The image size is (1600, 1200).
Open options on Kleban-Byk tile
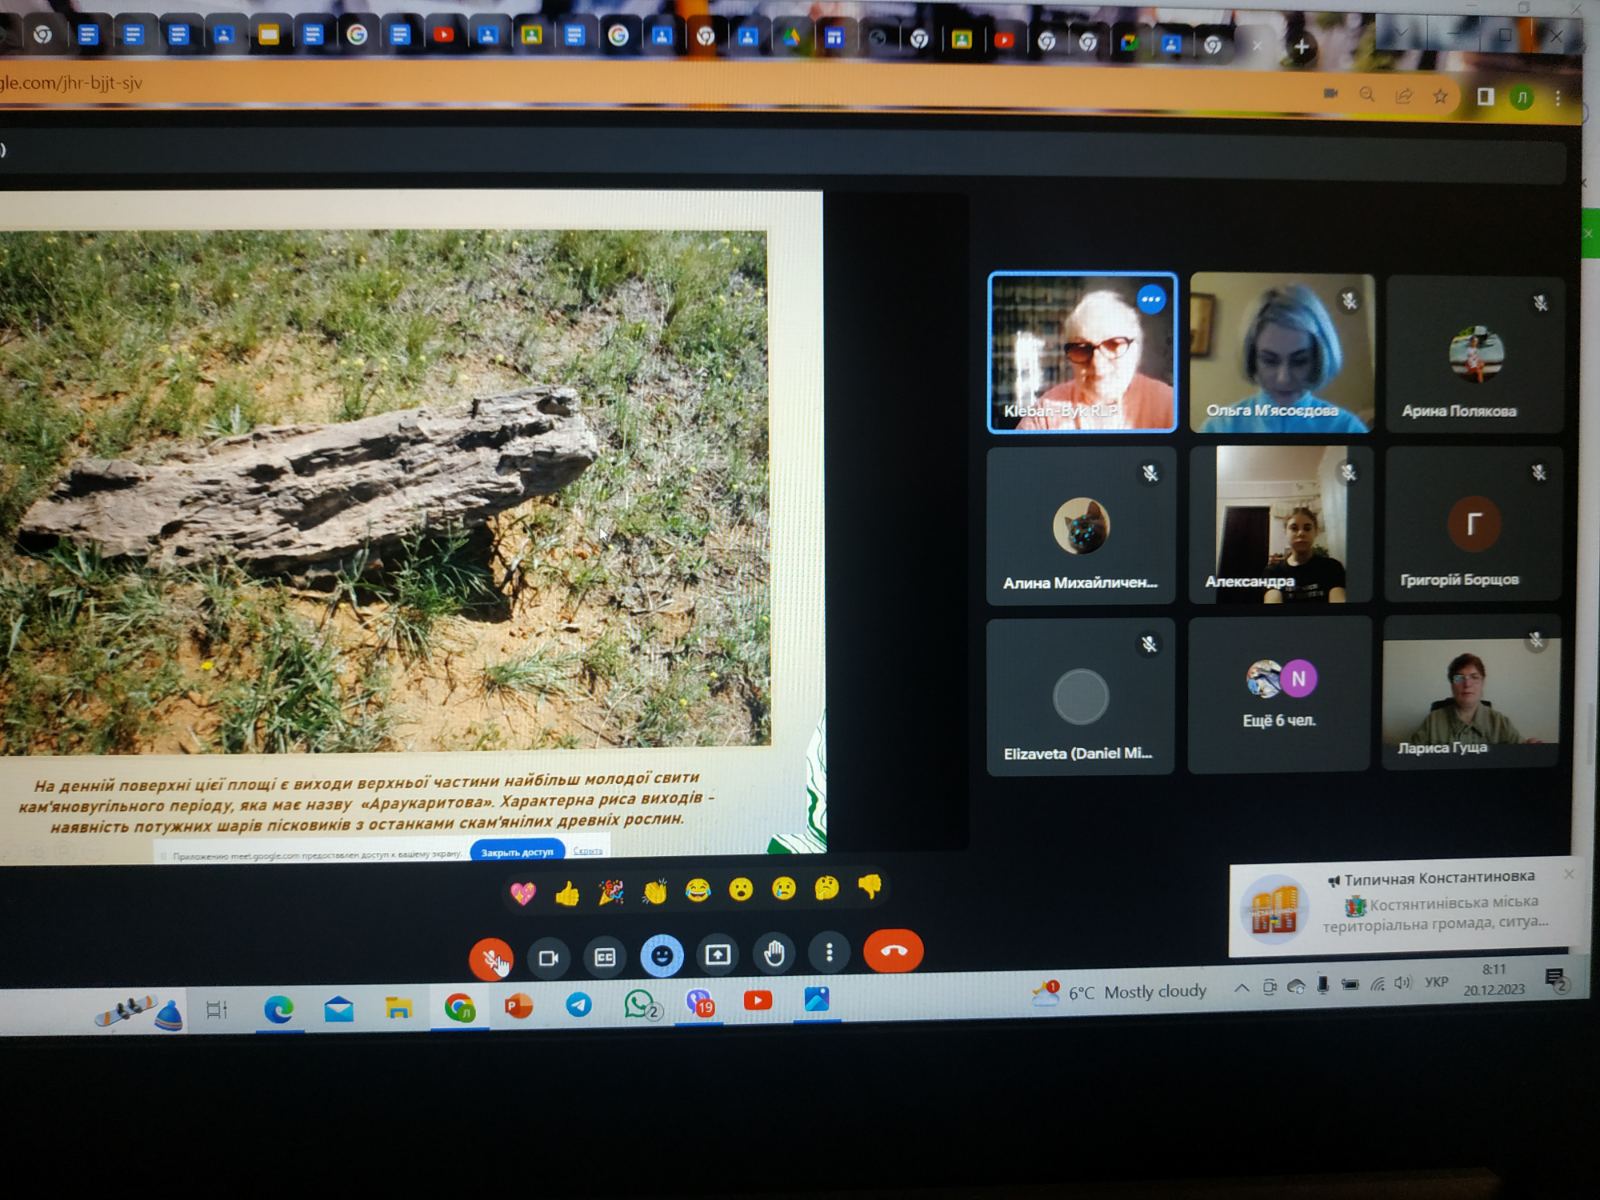(1151, 299)
